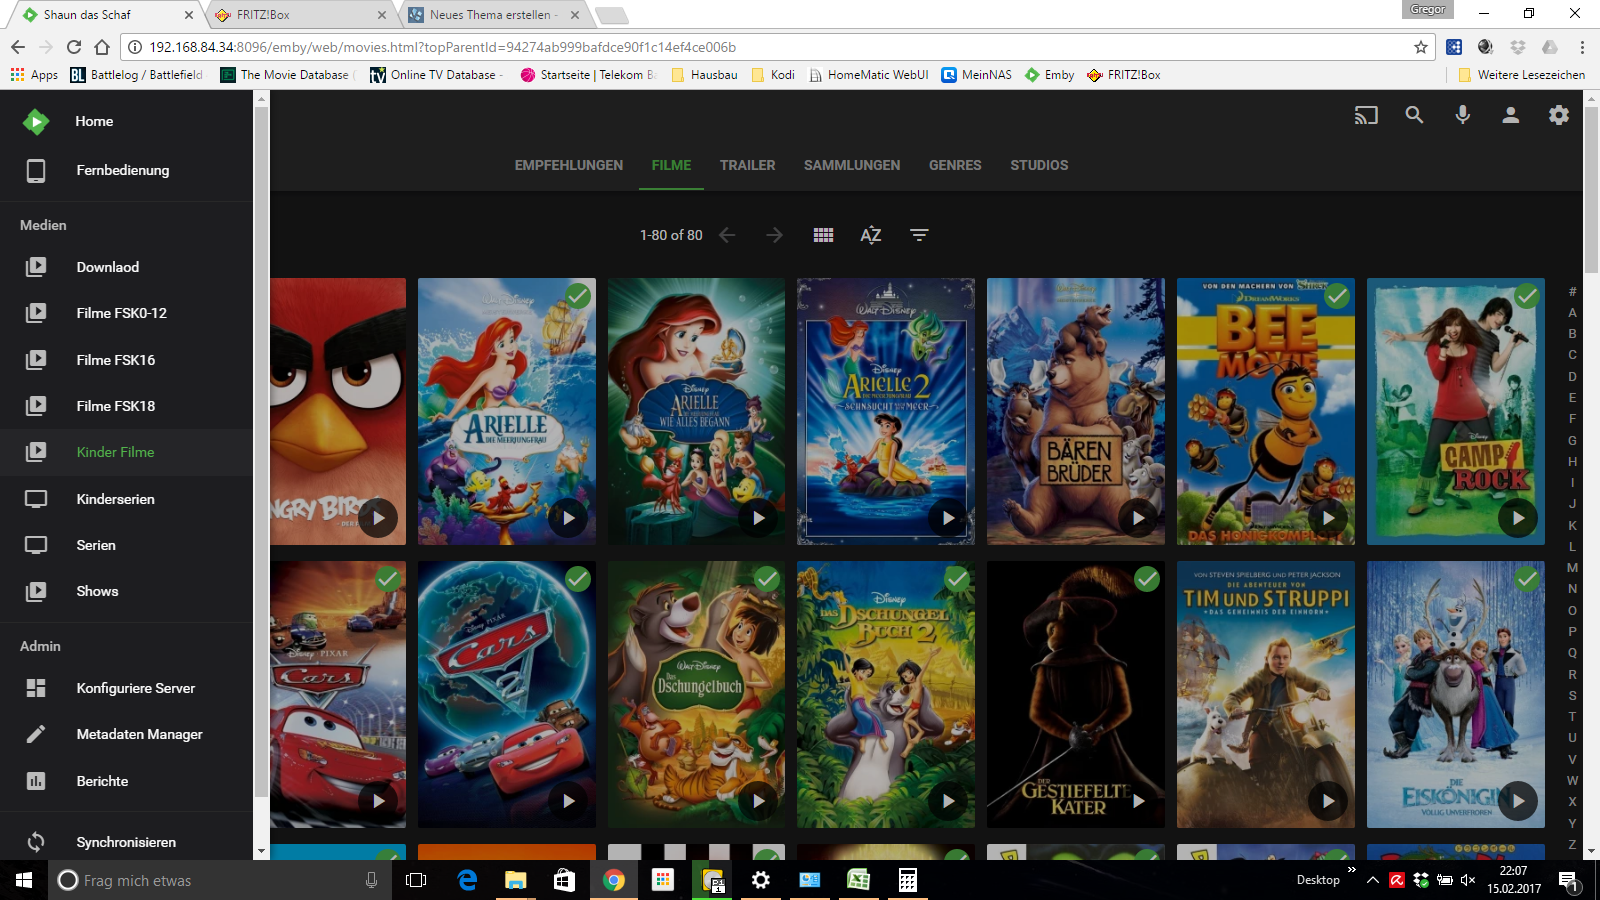Open File Explorer from taskbar

[x=515, y=880]
